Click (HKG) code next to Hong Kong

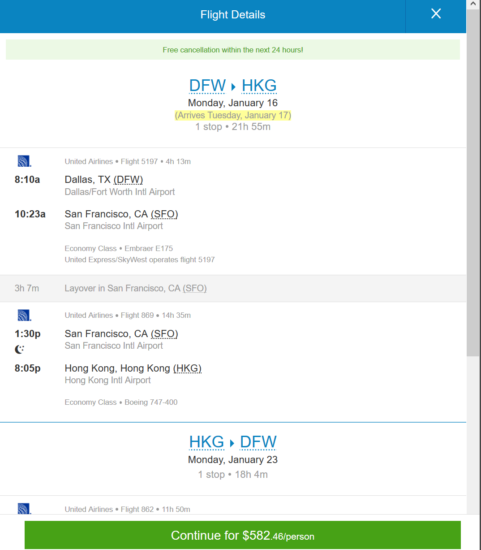tap(187, 368)
